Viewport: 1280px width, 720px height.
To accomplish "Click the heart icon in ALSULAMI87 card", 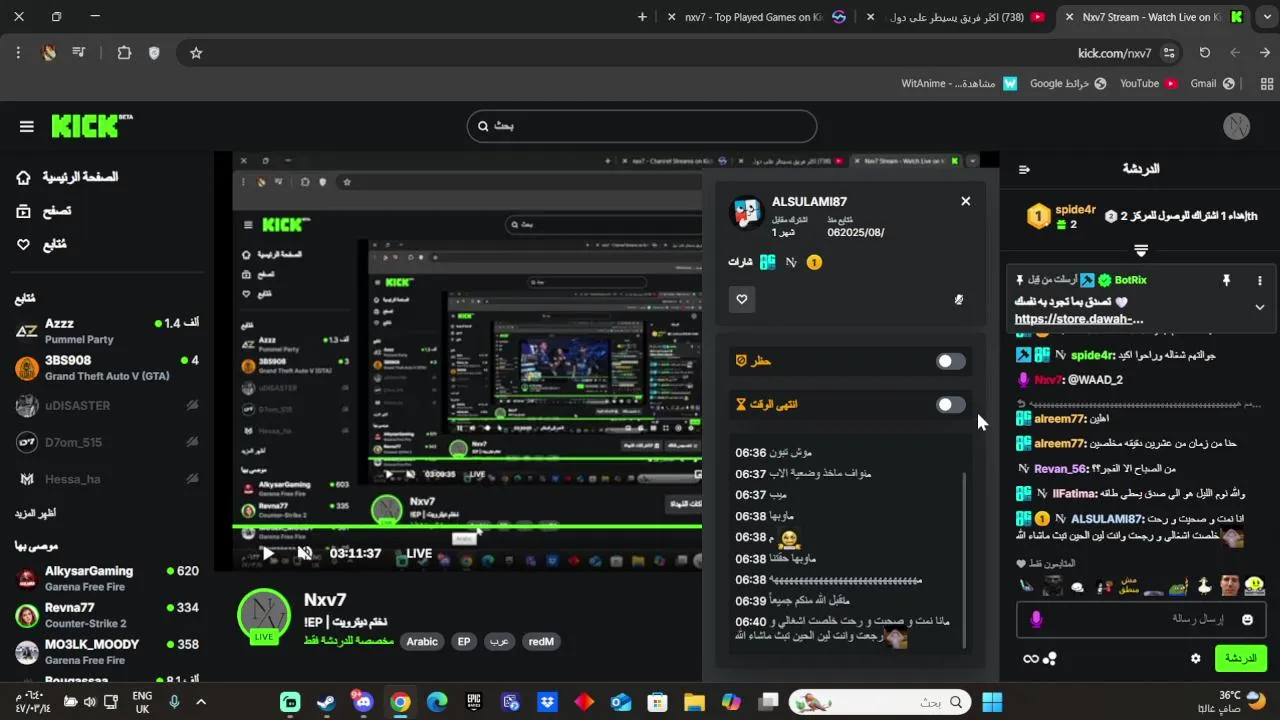I will pyautogui.click(x=741, y=299).
